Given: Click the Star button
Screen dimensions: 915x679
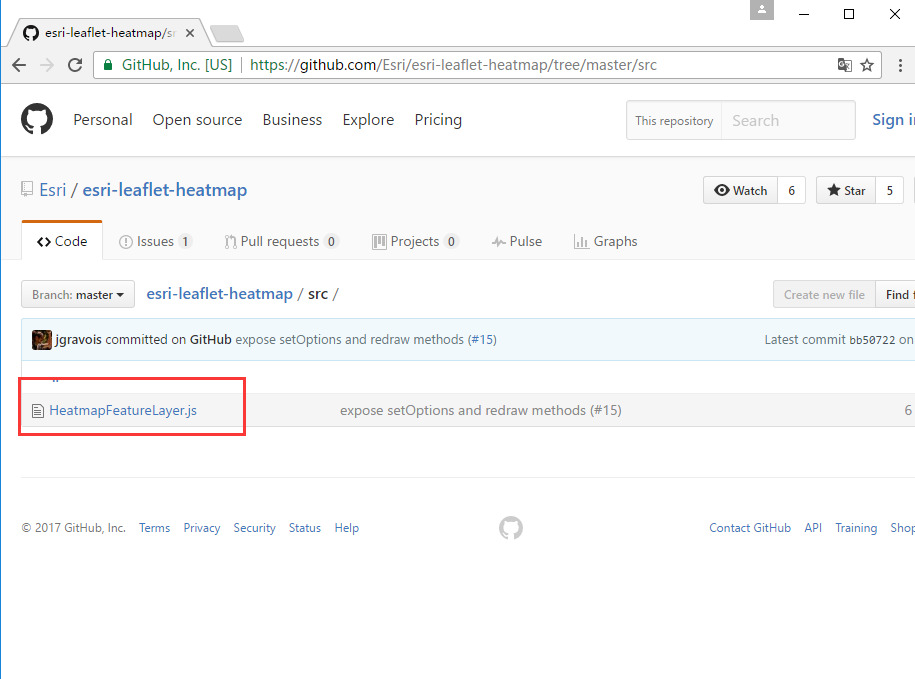Looking at the screenshot, I should (x=846, y=190).
